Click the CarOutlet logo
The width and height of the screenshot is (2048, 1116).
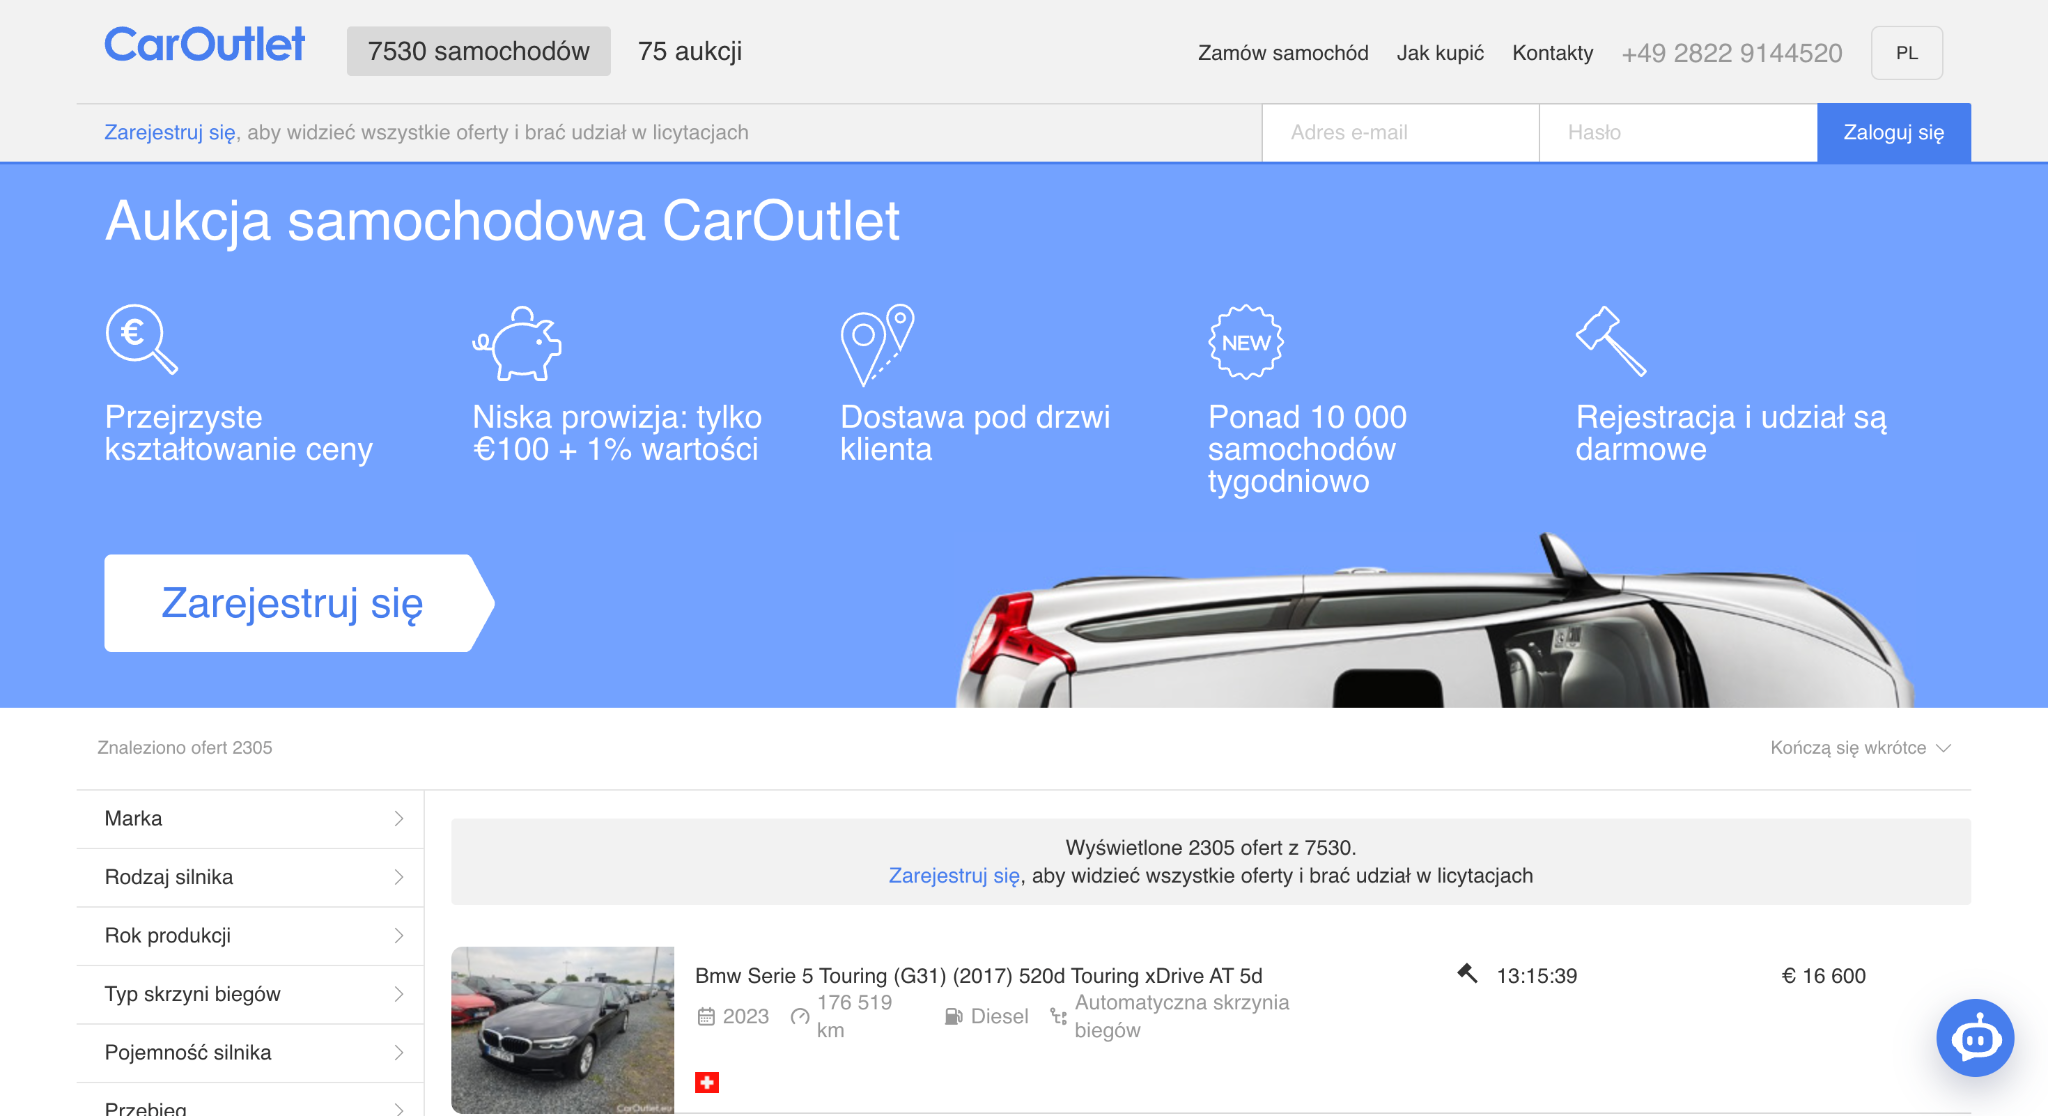(205, 45)
